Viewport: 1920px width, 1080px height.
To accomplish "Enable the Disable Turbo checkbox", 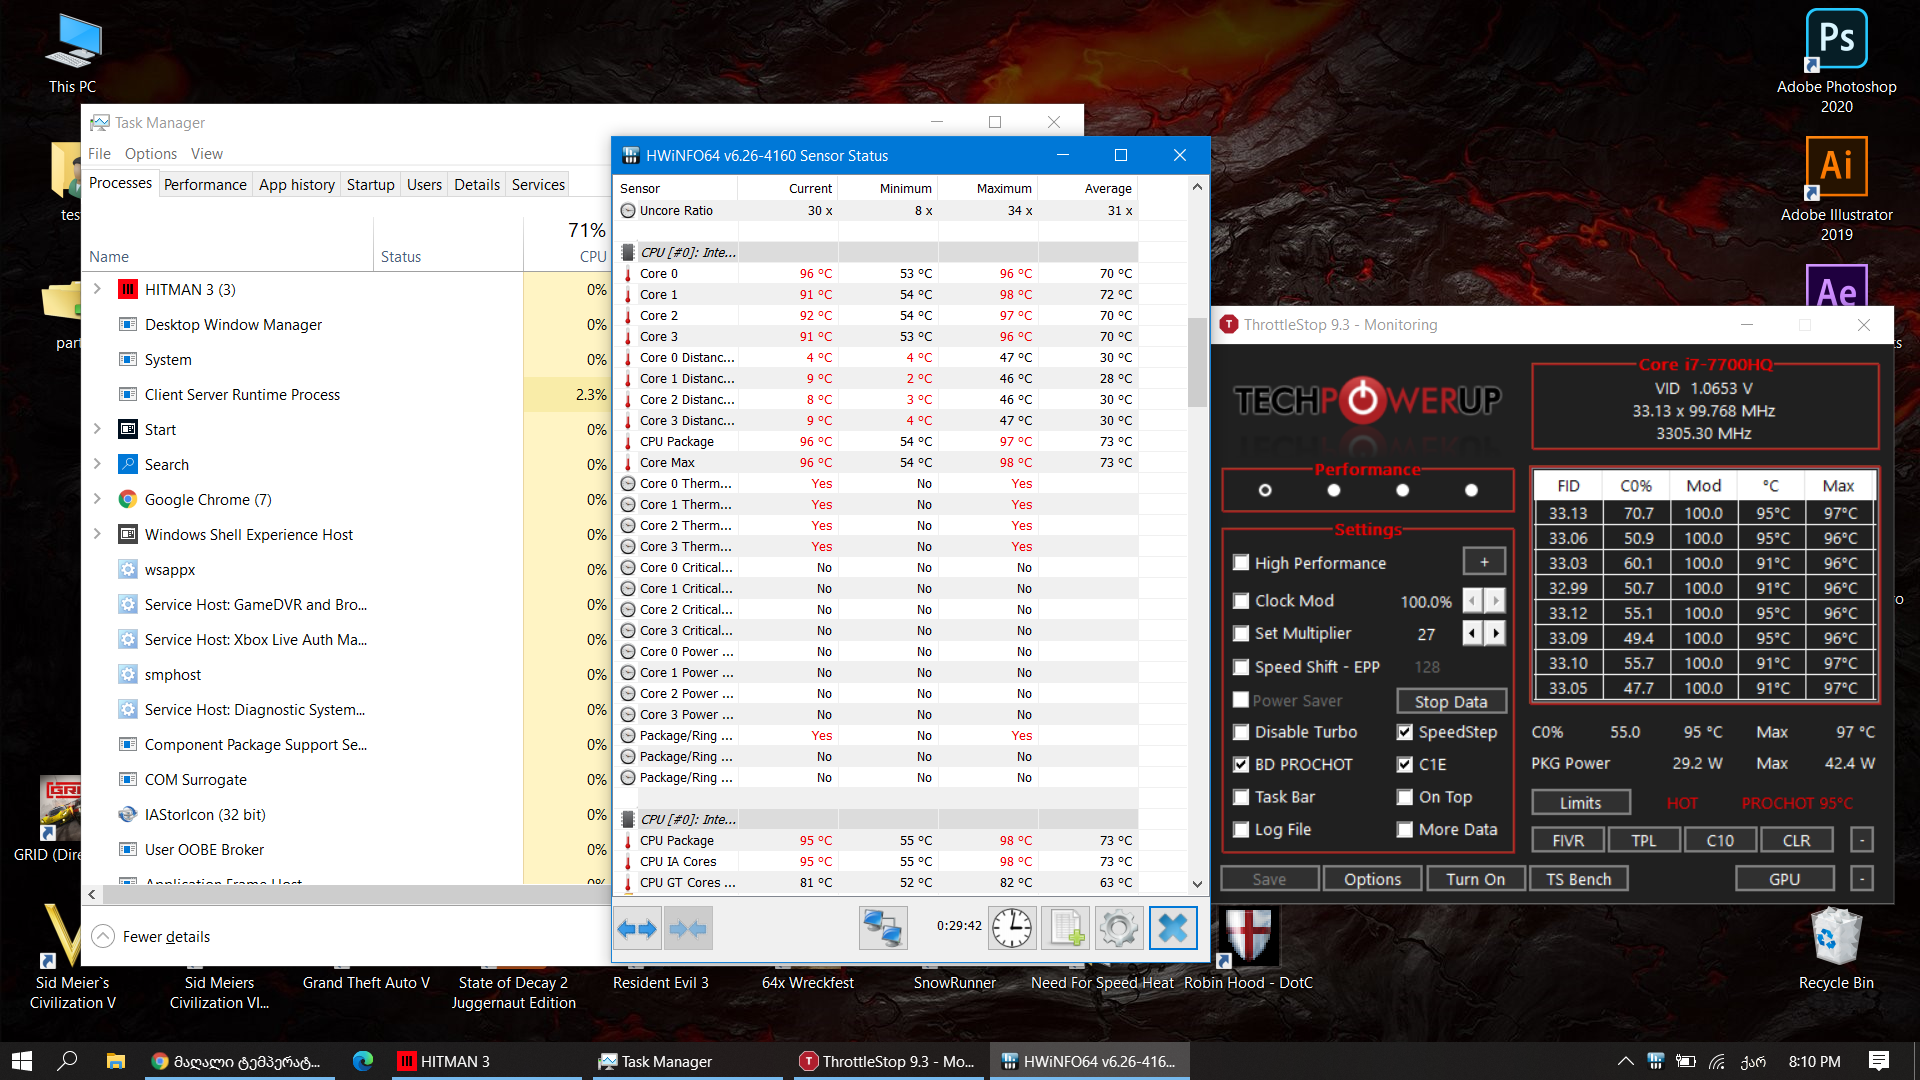I will [1241, 732].
